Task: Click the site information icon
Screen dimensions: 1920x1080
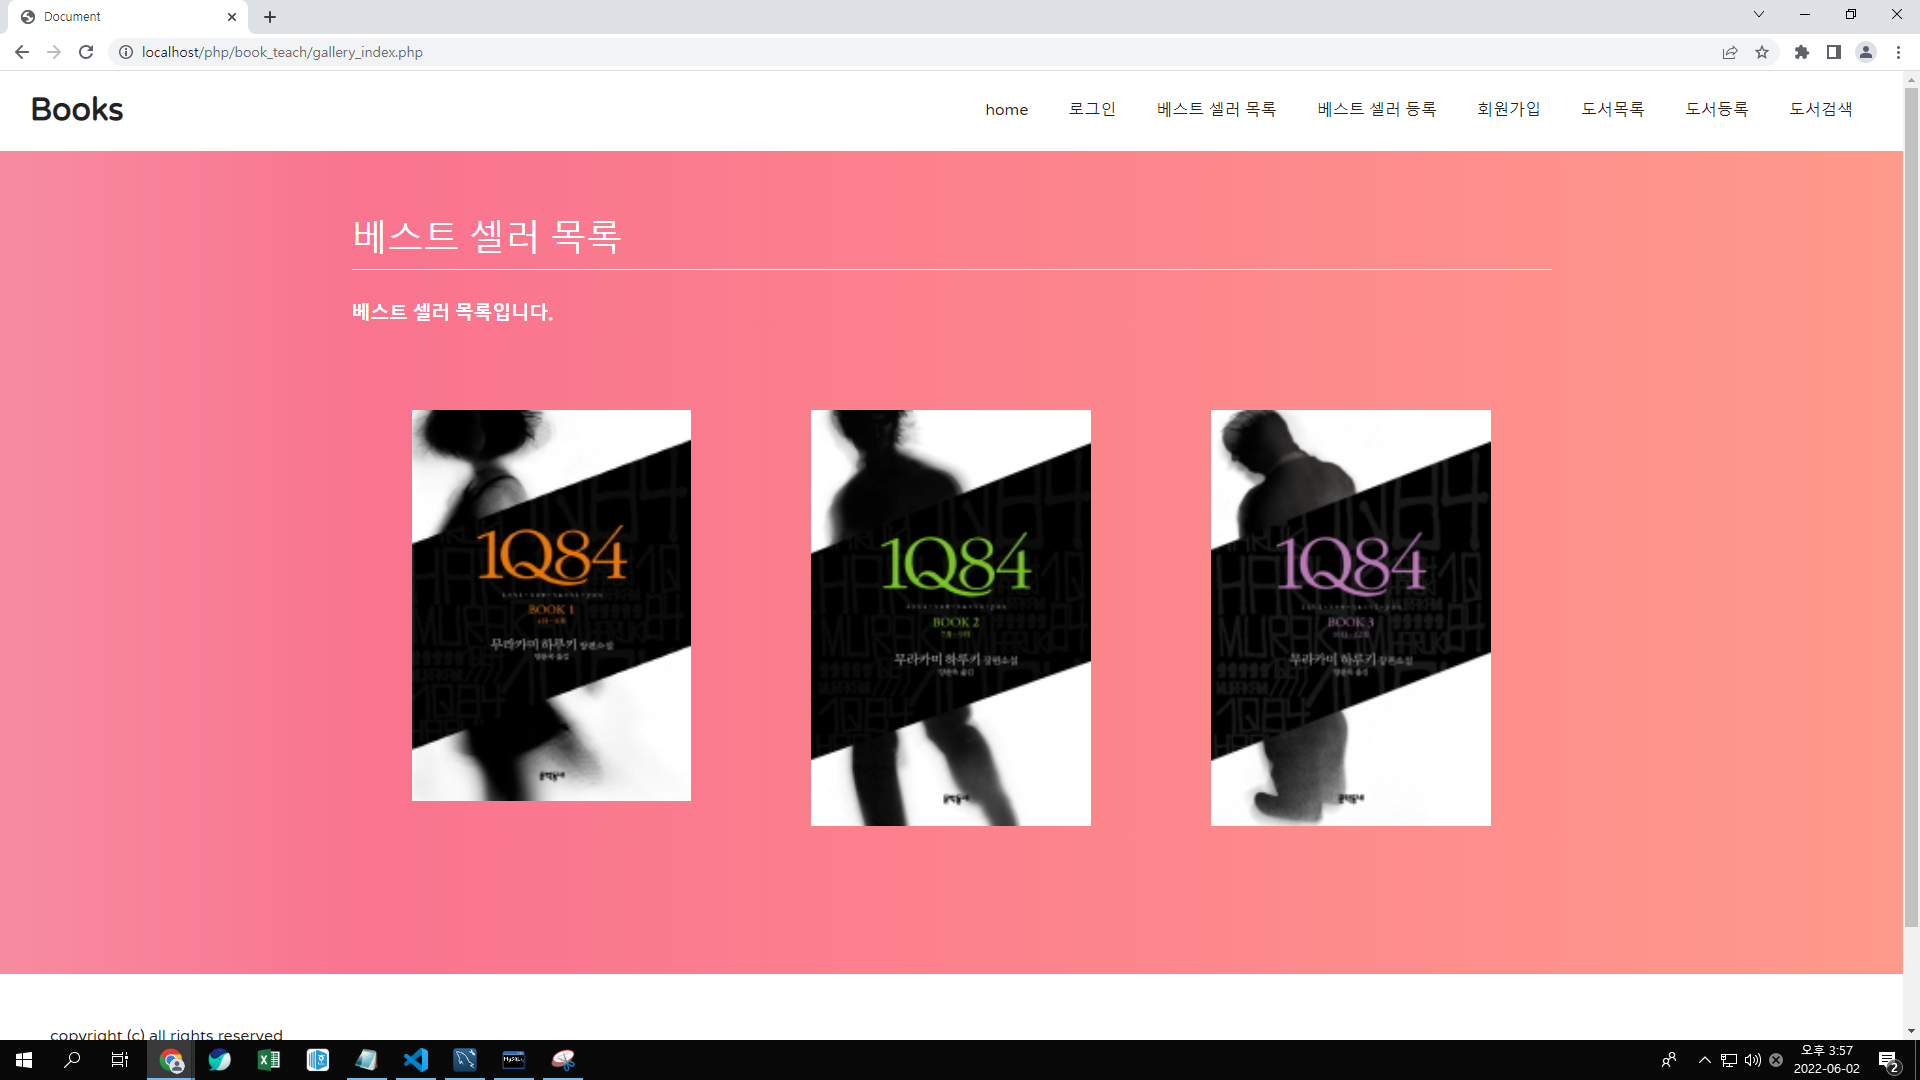Action: point(126,52)
